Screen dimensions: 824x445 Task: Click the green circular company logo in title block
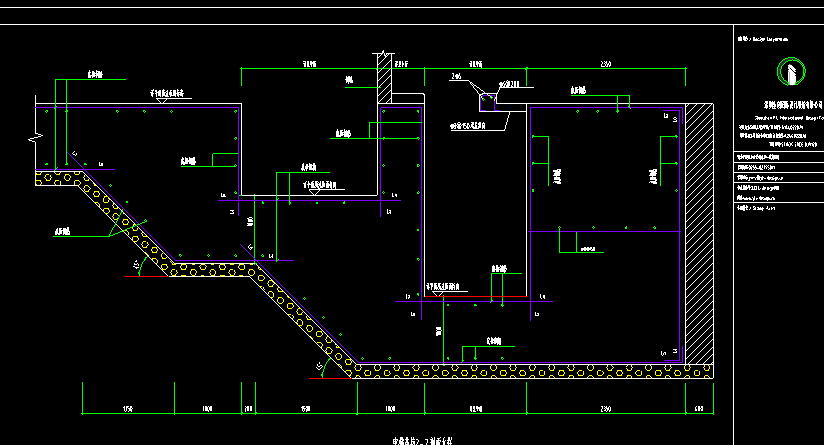pos(791,71)
